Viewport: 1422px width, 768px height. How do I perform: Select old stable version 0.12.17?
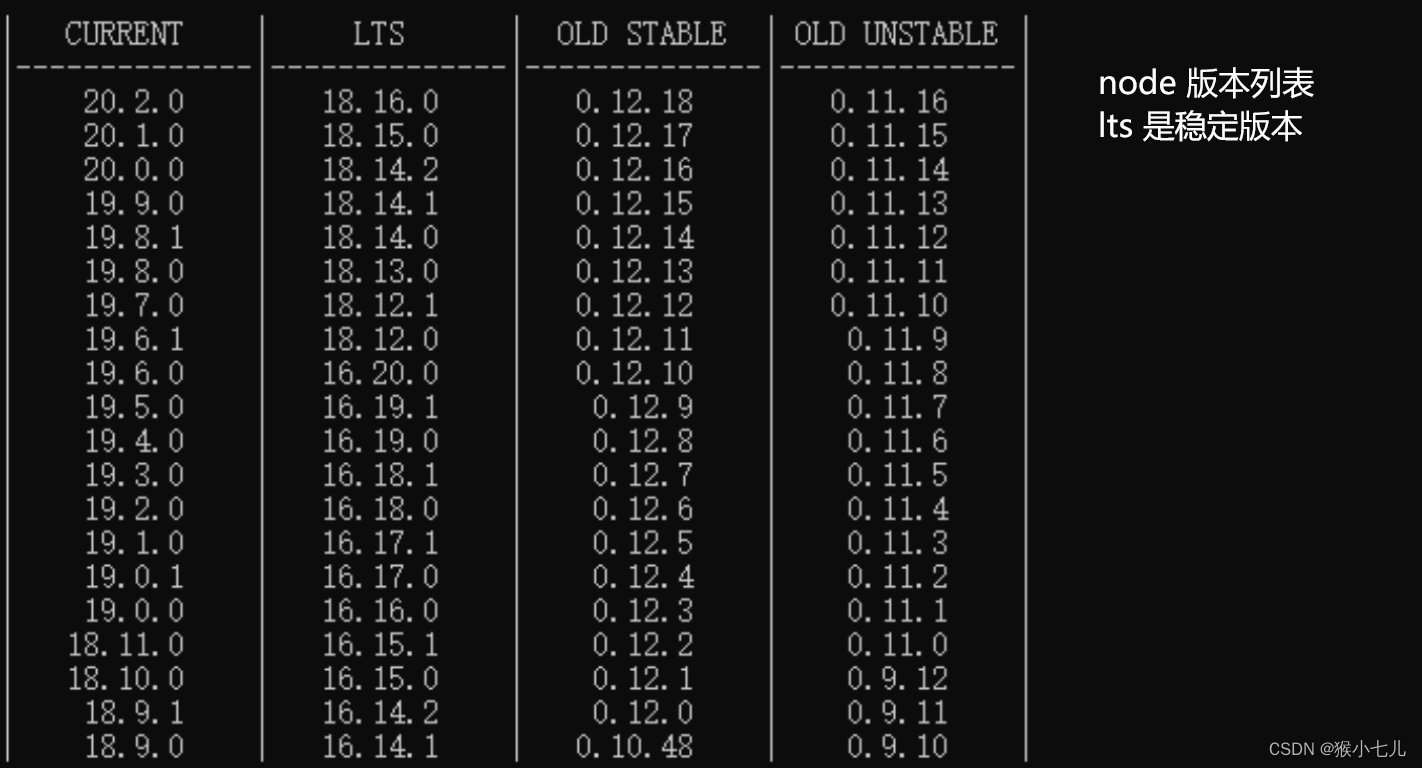pyautogui.click(x=634, y=135)
